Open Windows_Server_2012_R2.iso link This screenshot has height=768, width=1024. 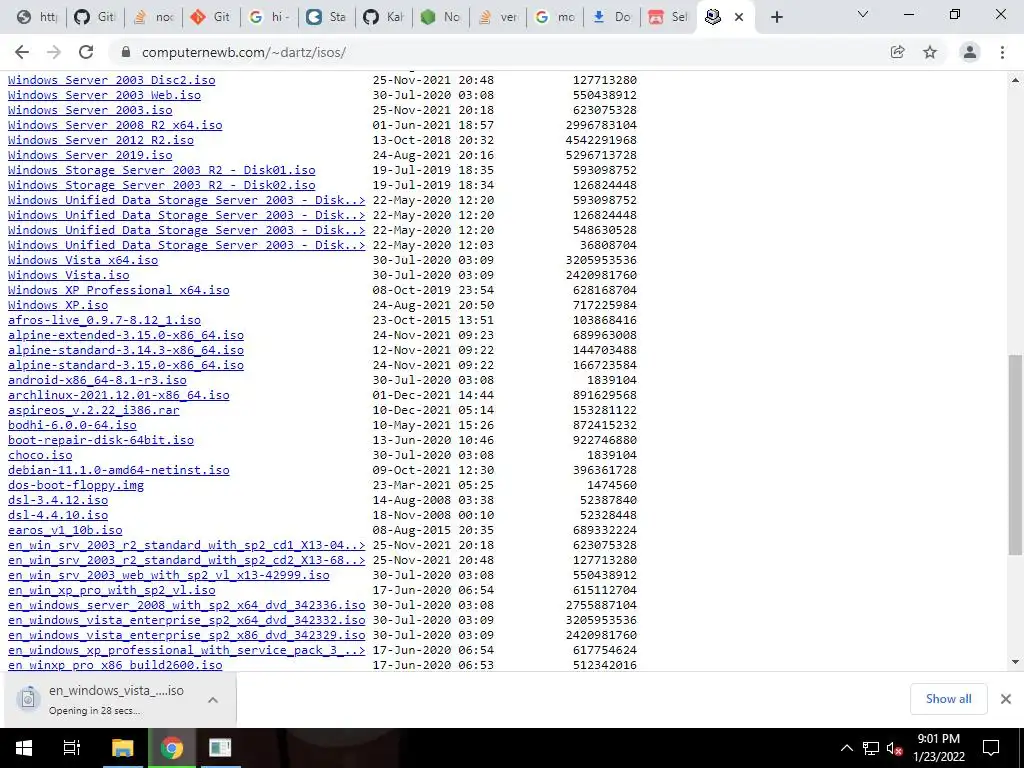(x=101, y=140)
